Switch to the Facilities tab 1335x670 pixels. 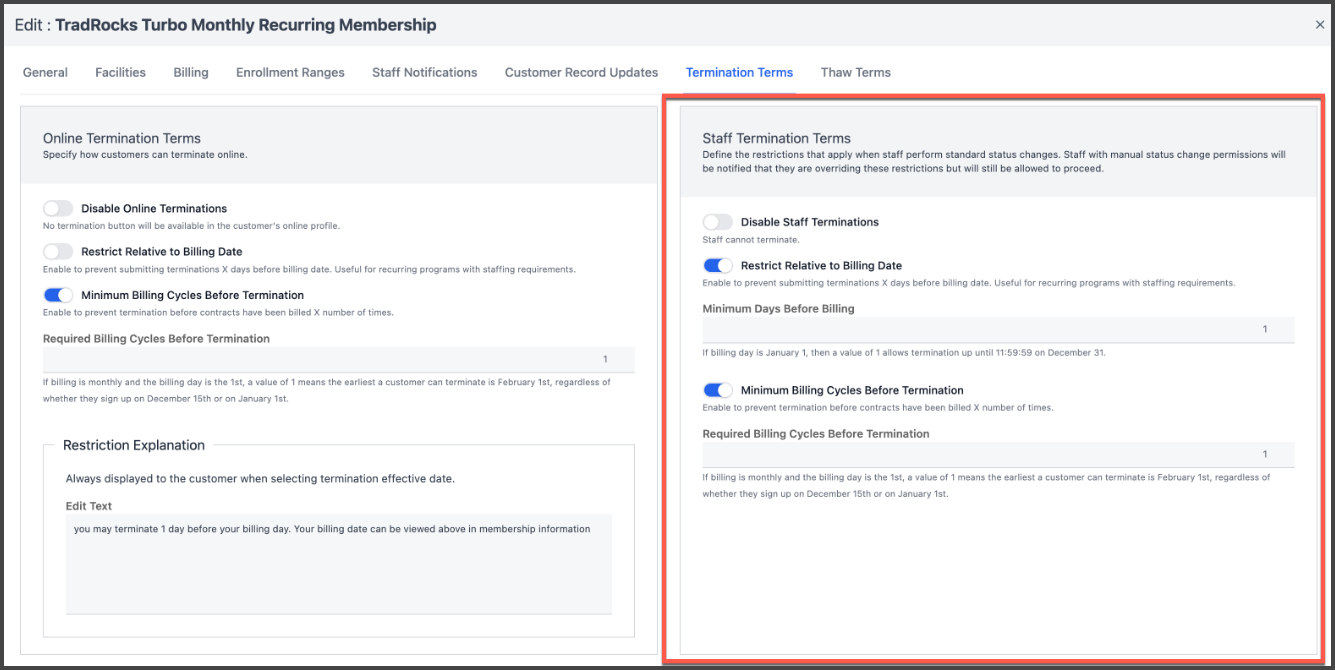tap(120, 72)
